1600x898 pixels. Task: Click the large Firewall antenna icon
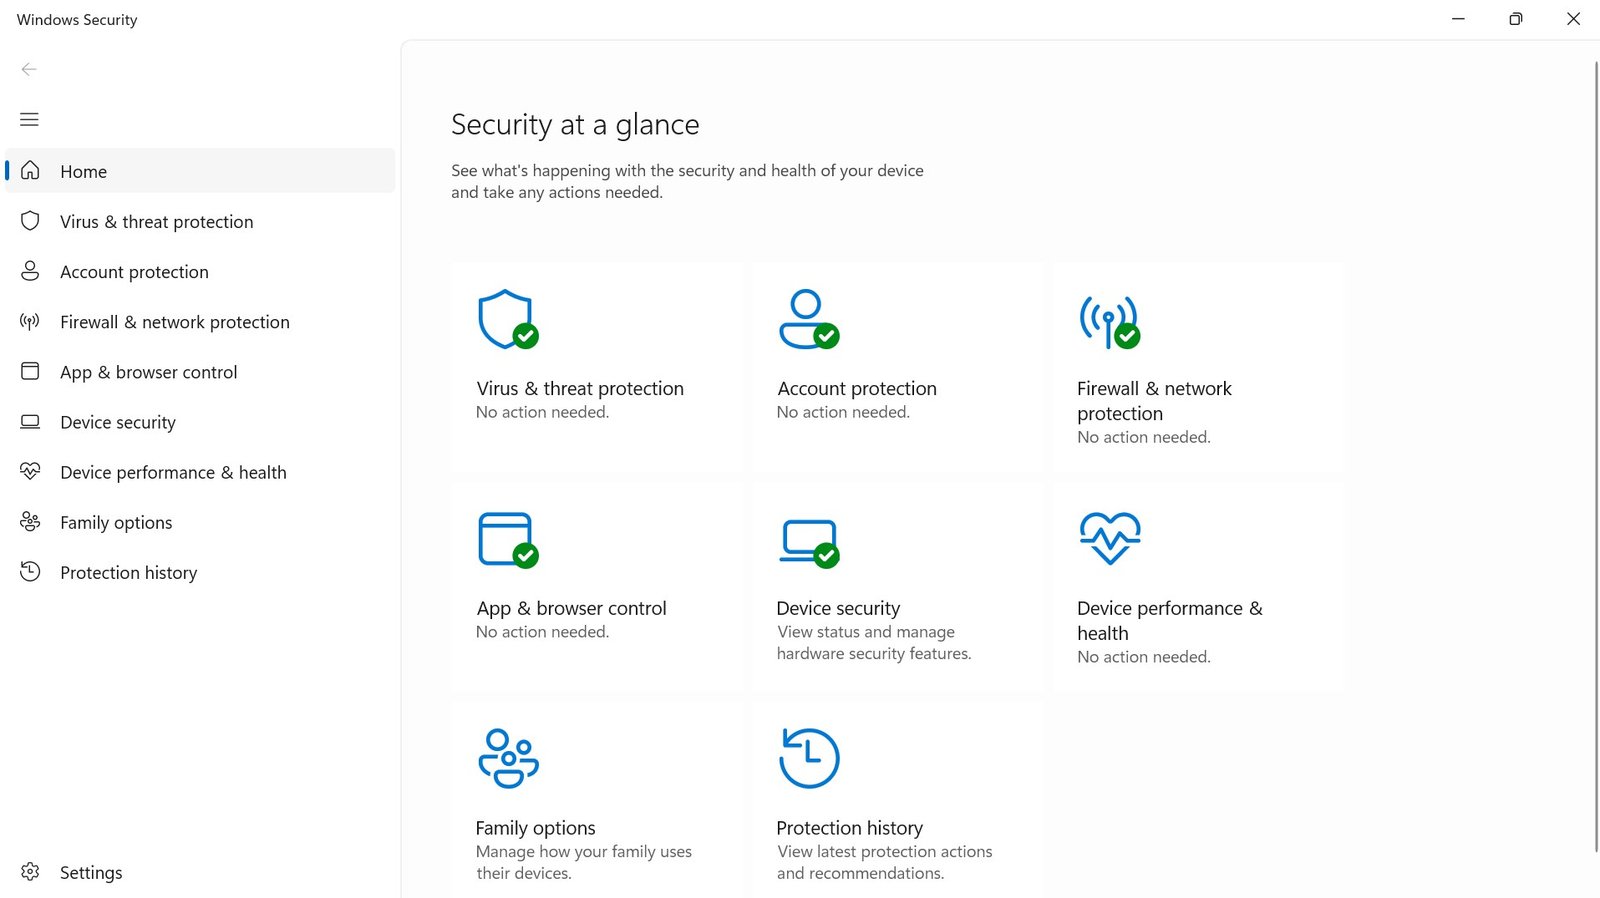(1109, 322)
